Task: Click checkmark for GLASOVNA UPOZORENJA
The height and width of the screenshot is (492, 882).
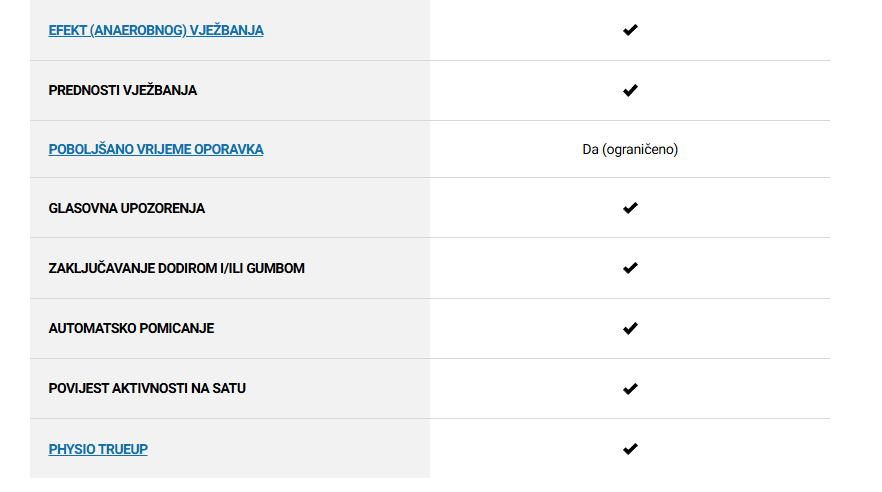Action: pos(630,208)
